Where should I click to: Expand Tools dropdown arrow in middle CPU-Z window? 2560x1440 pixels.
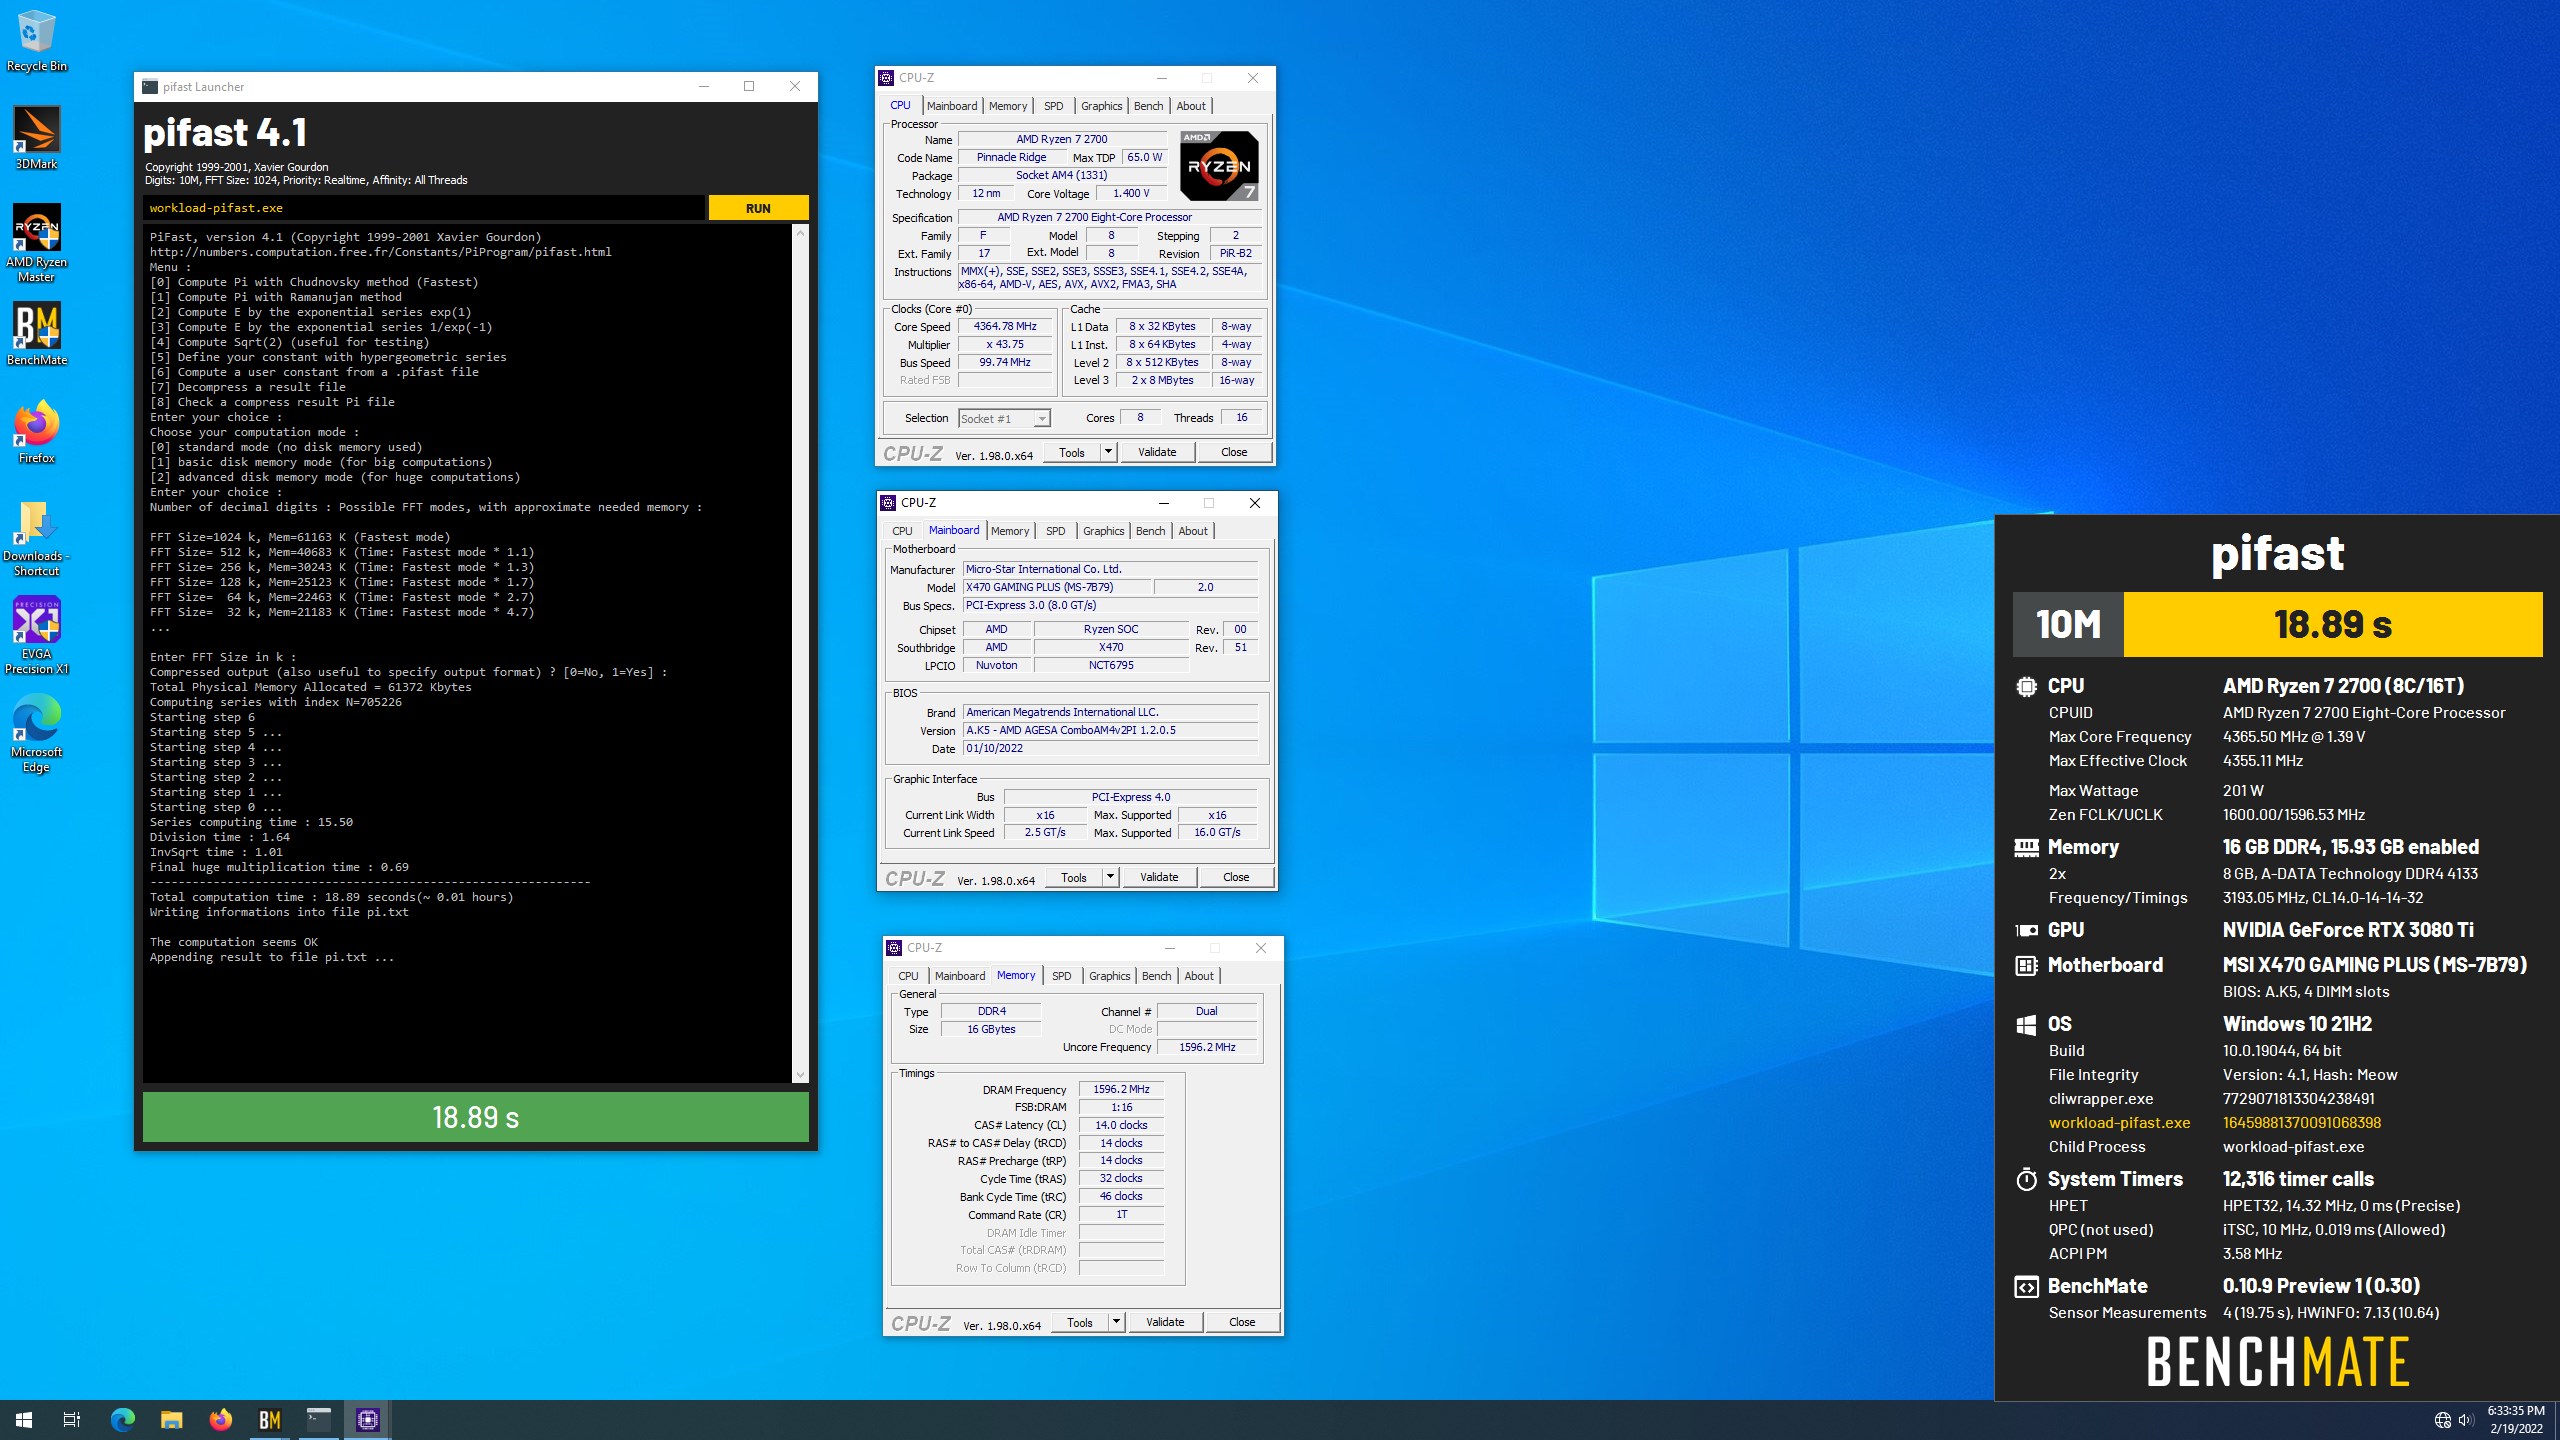1110,877
